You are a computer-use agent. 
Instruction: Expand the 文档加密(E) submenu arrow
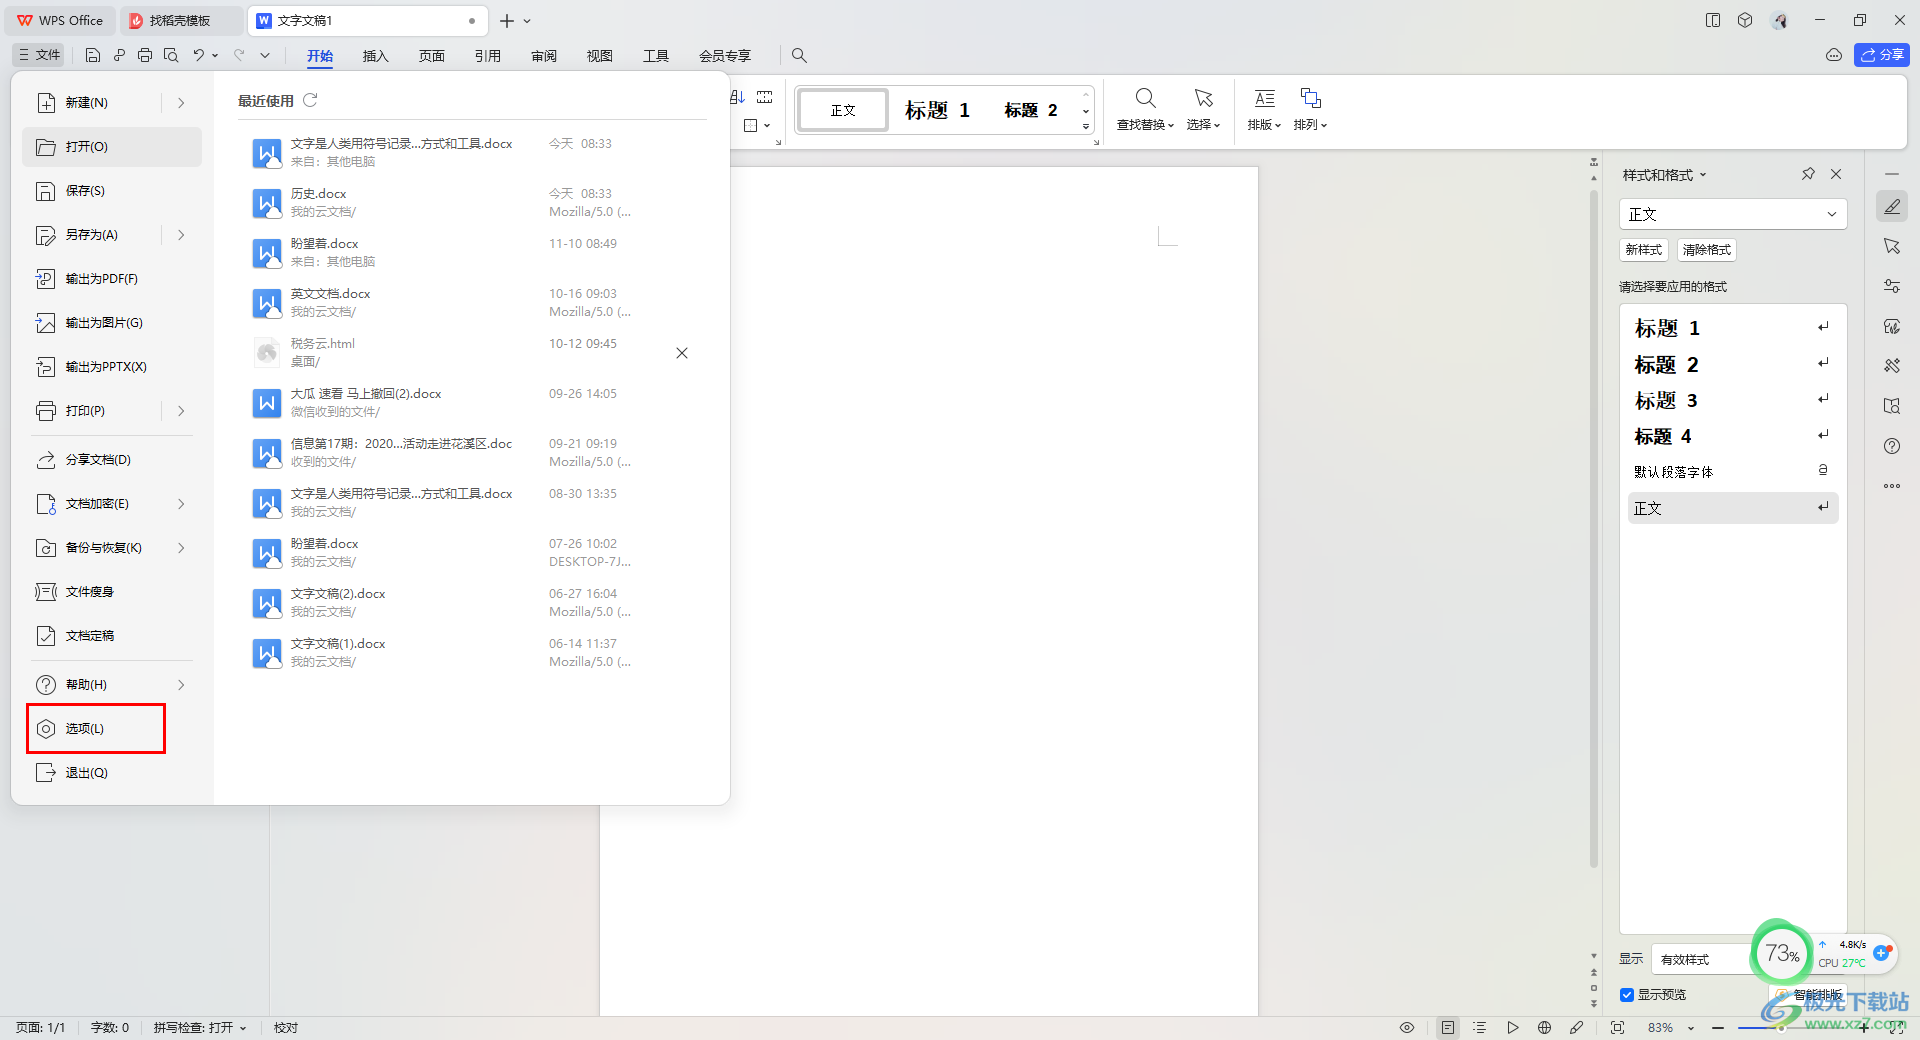pos(181,504)
